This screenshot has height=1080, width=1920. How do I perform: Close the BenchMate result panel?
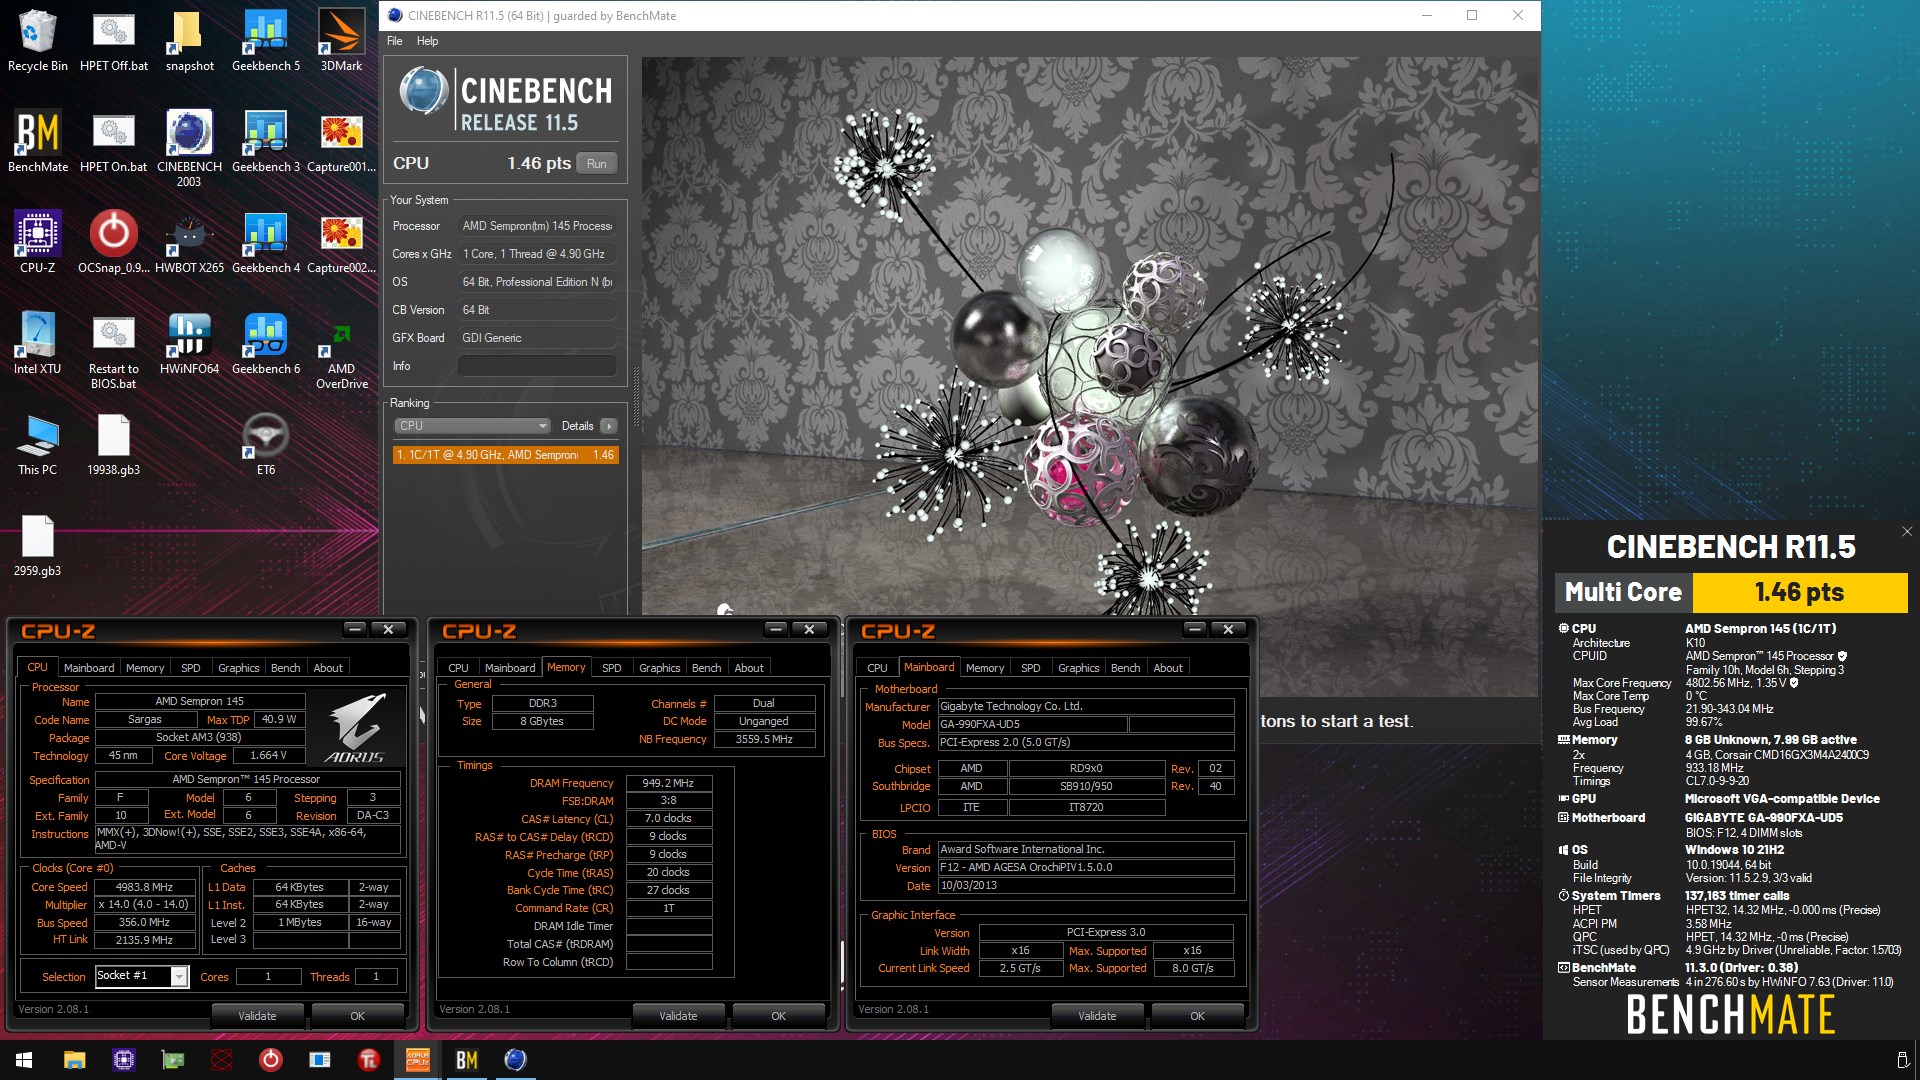pos(1906,532)
